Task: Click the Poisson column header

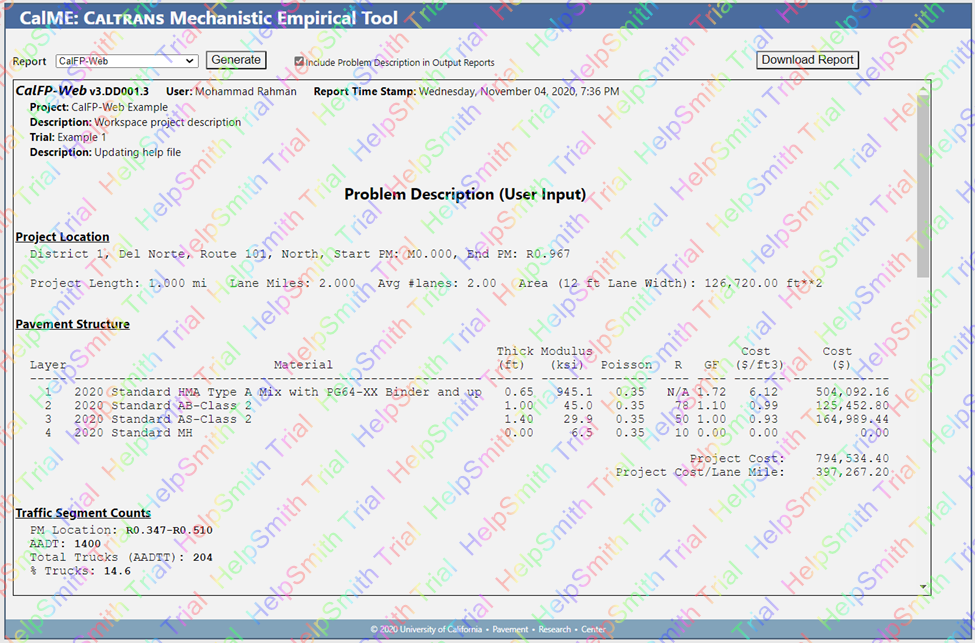Action: click(626, 365)
